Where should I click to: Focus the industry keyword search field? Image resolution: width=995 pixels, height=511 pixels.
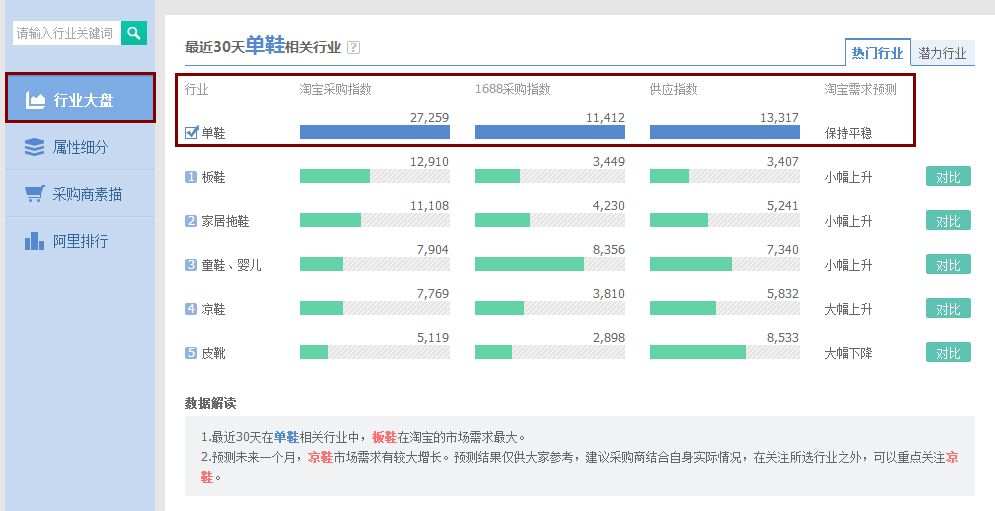click(x=66, y=33)
